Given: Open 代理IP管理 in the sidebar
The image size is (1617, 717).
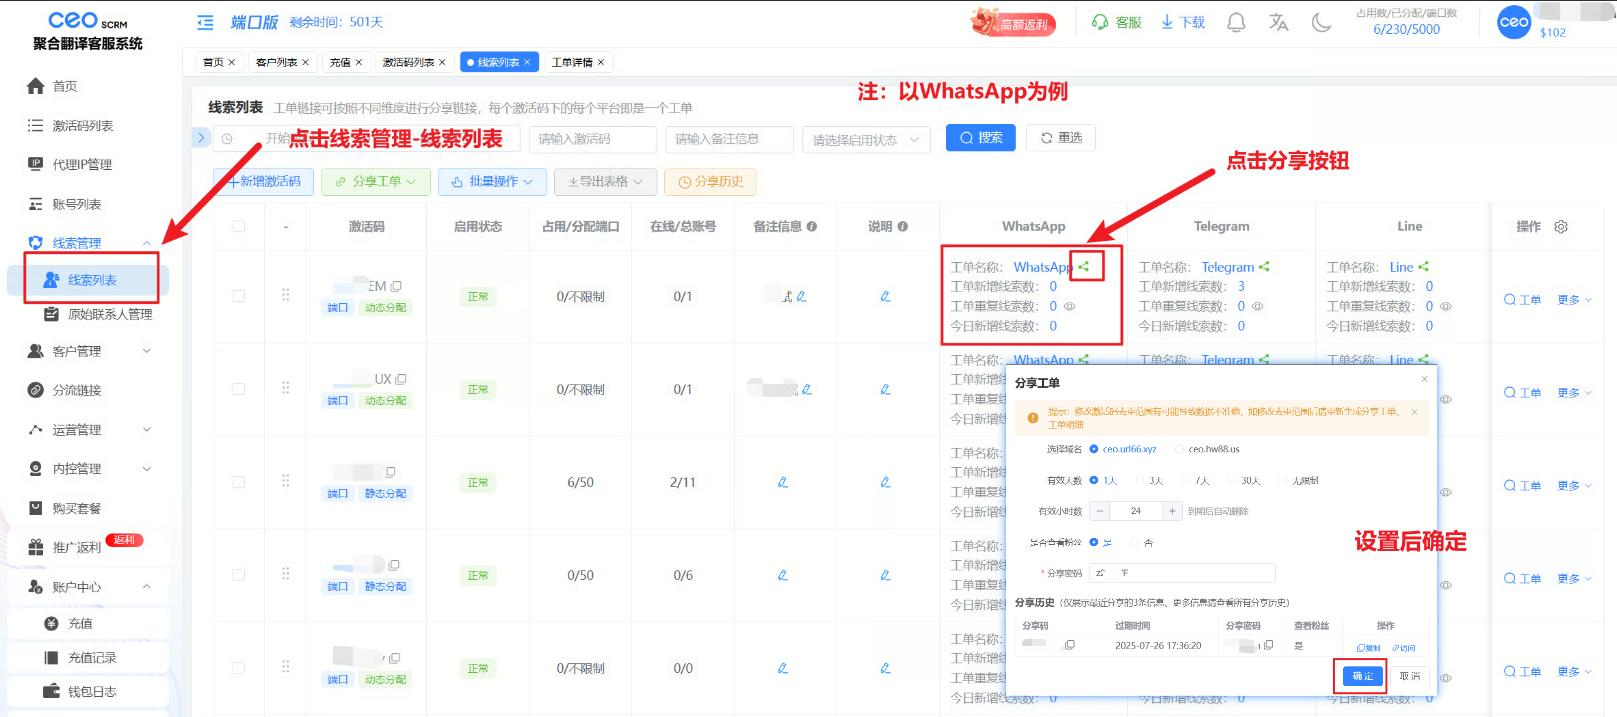Looking at the screenshot, I should pyautogui.click(x=82, y=165).
